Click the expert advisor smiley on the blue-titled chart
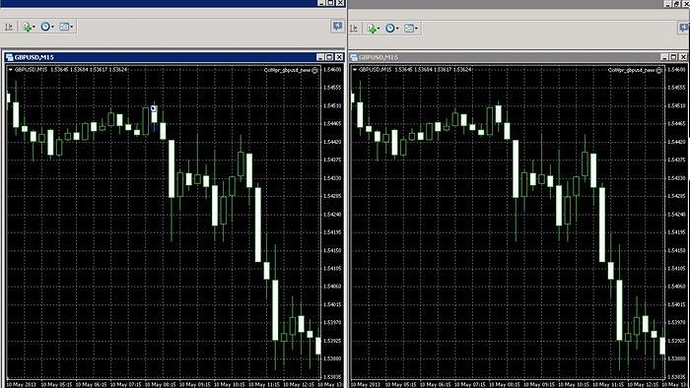690x388 pixels. point(315,70)
